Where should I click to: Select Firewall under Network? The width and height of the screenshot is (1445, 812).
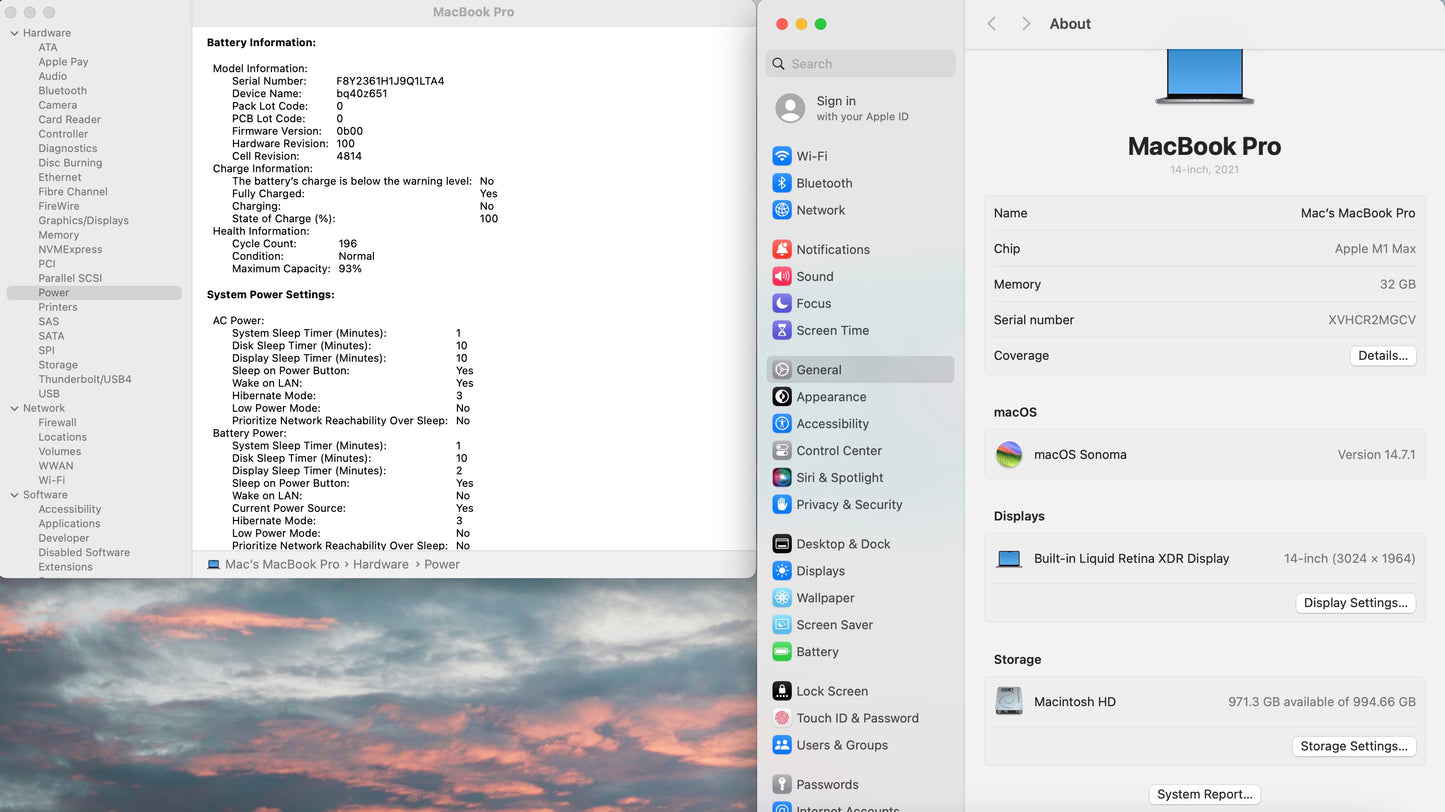57,423
